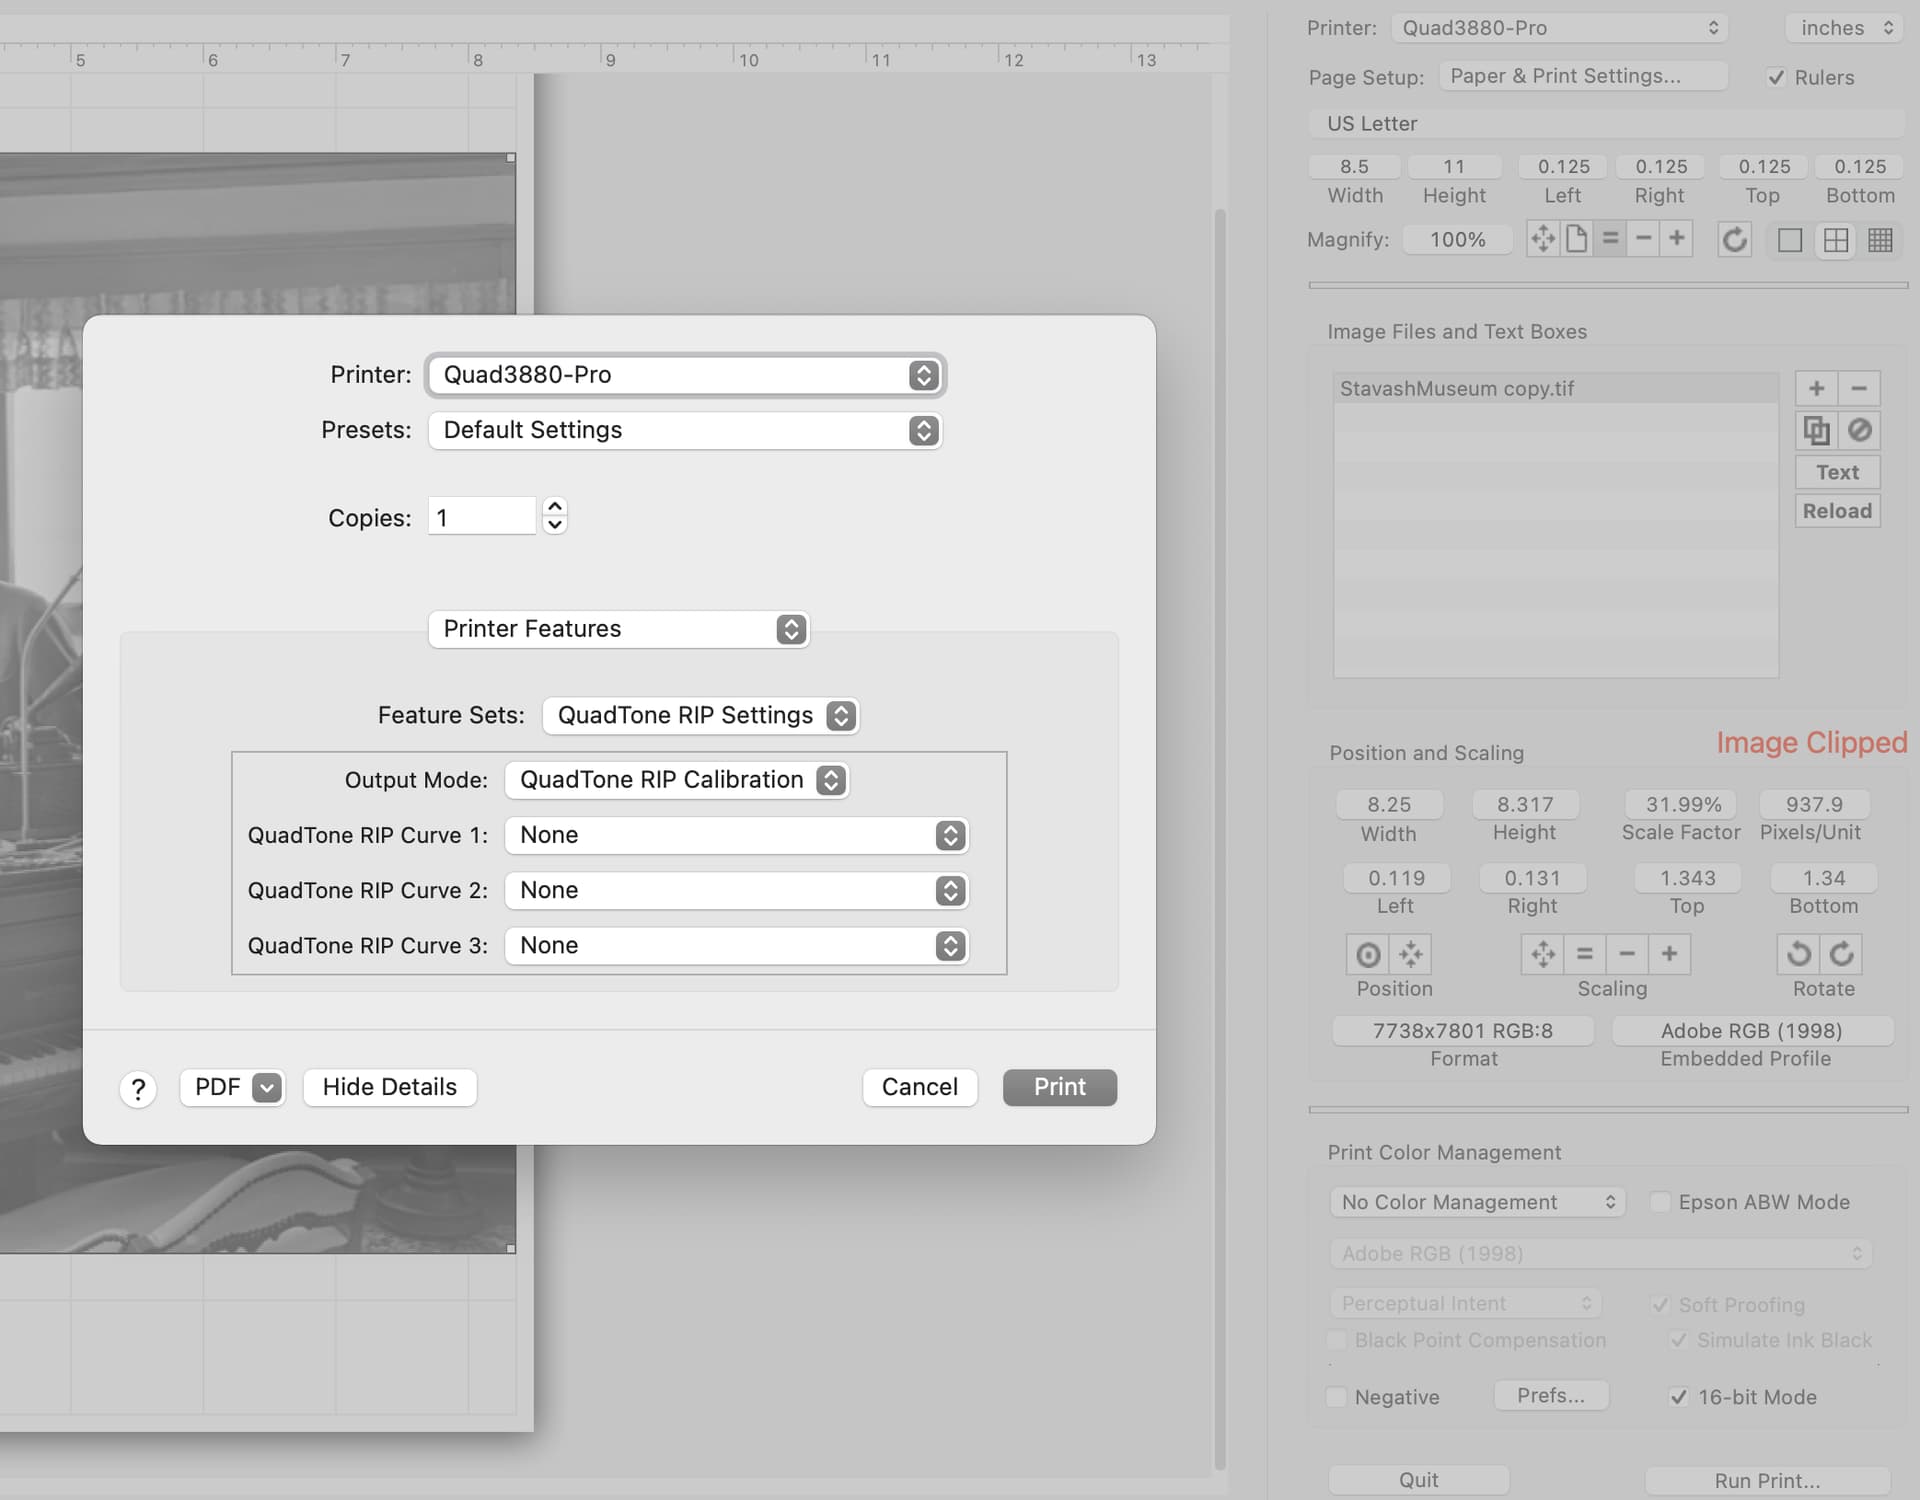Viewport: 1920px width, 1500px height.
Task: Click the fit-to-window arrows icon beside Magnify
Action: (x=1543, y=239)
